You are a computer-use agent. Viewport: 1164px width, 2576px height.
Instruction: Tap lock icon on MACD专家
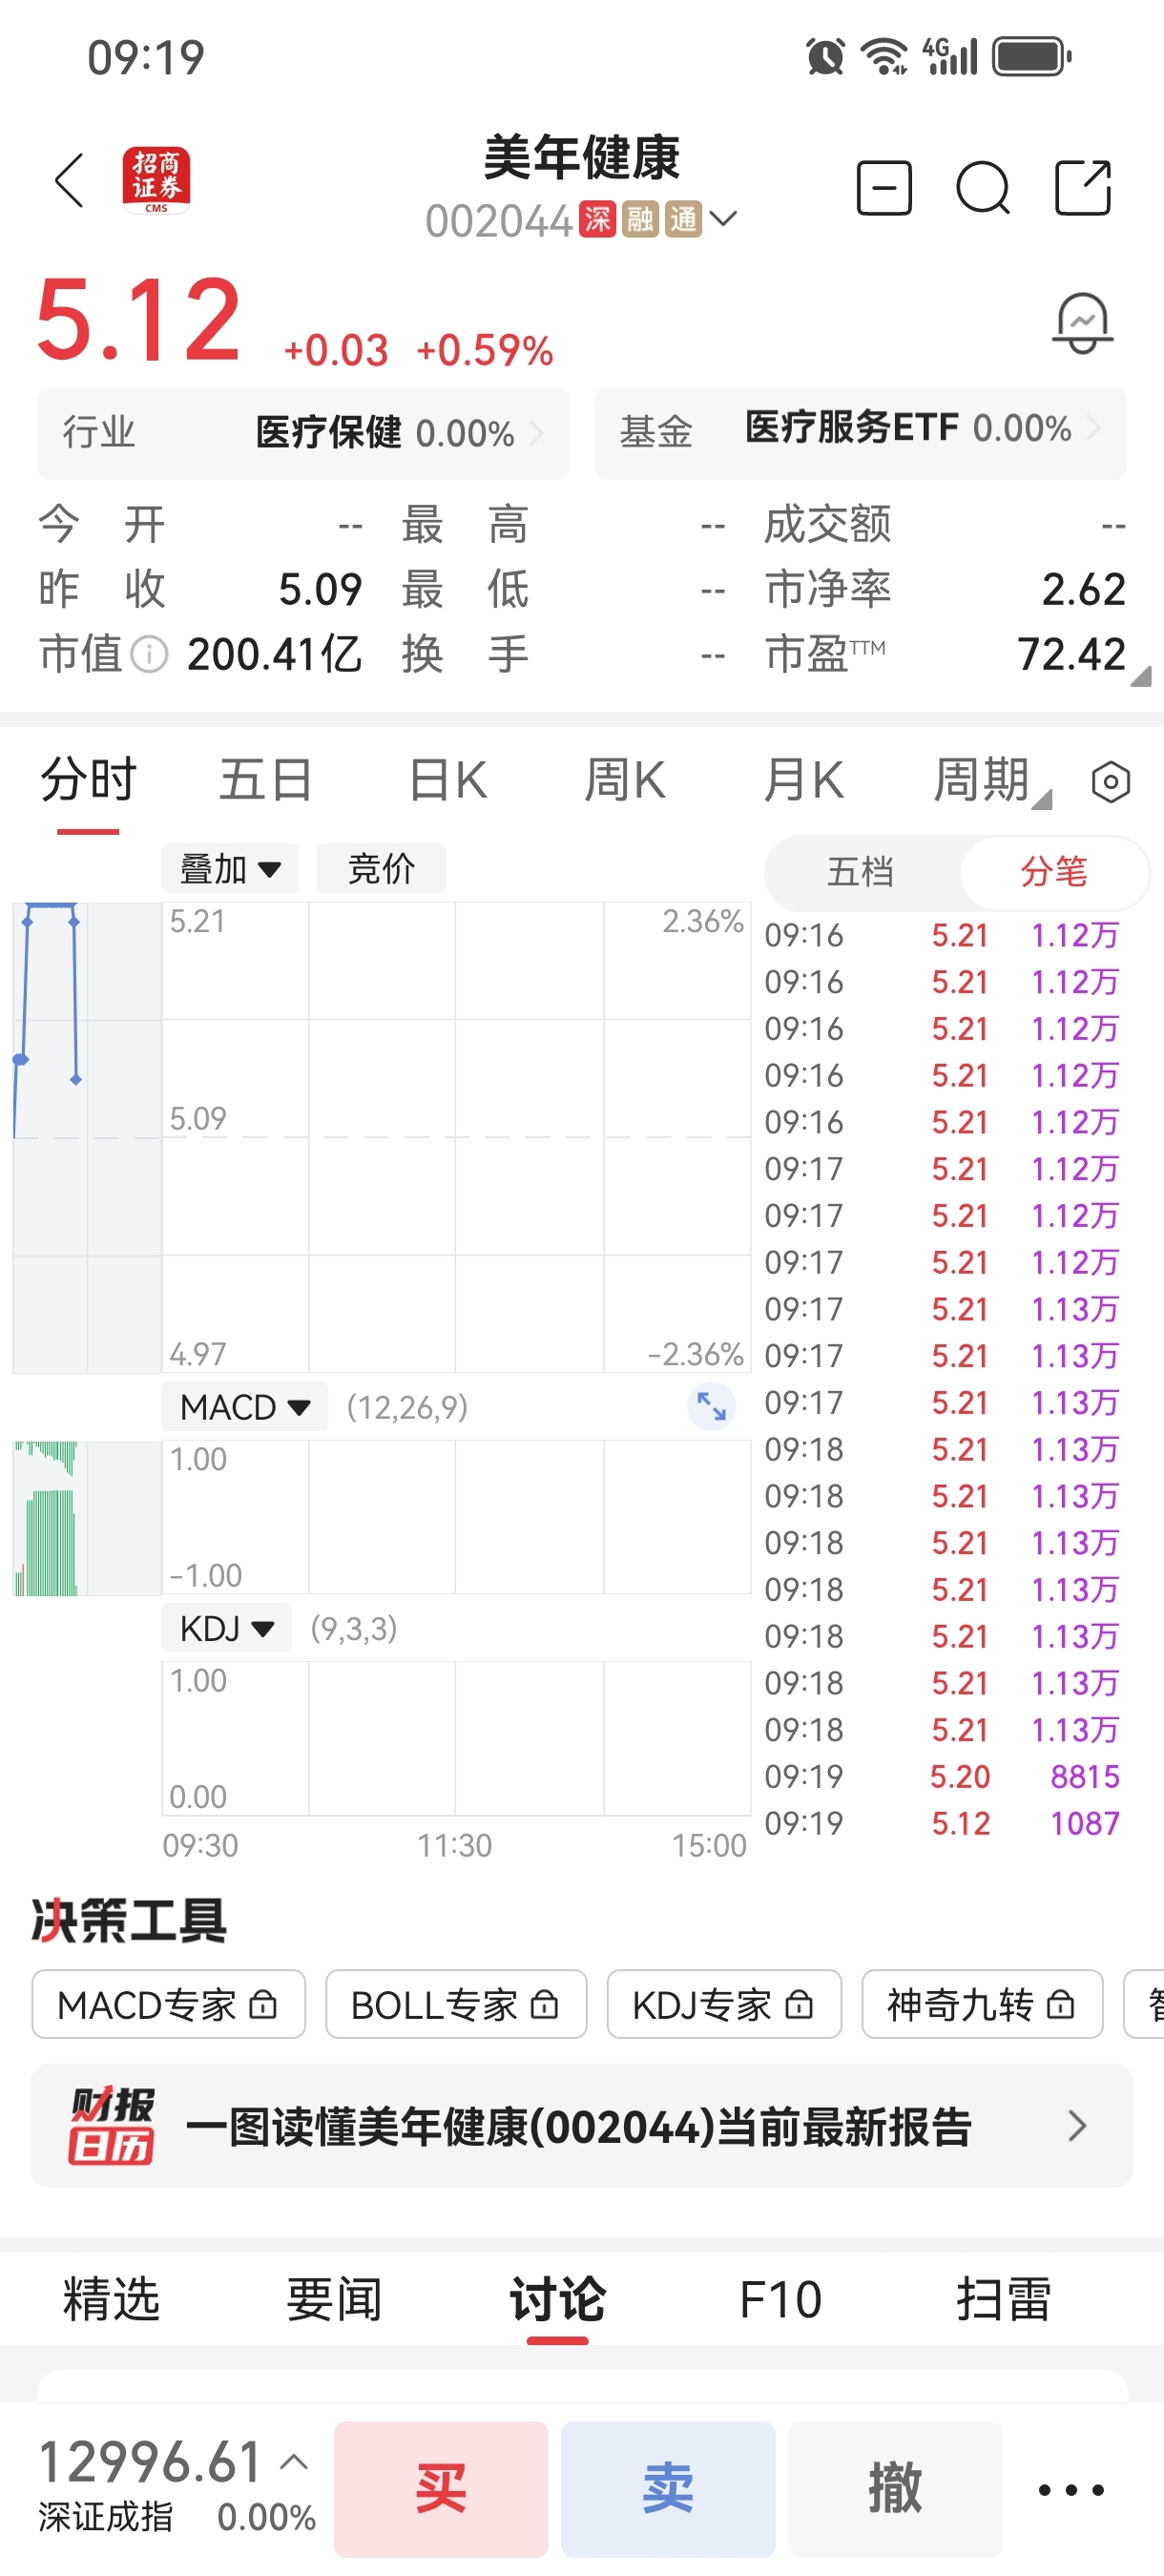(263, 2004)
